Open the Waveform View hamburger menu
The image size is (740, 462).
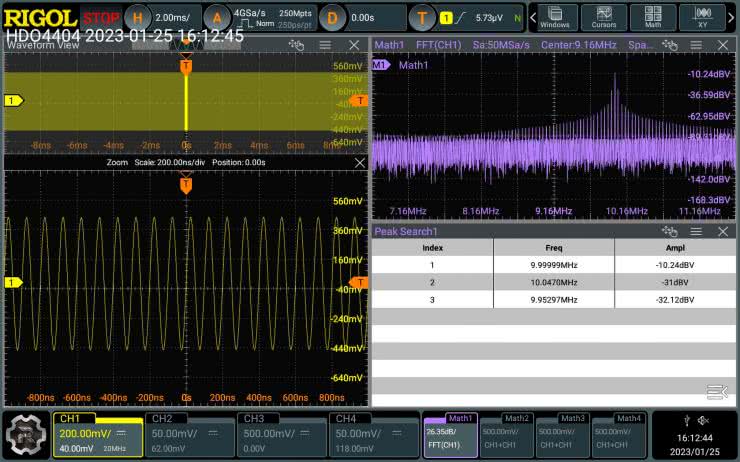tap(324, 45)
